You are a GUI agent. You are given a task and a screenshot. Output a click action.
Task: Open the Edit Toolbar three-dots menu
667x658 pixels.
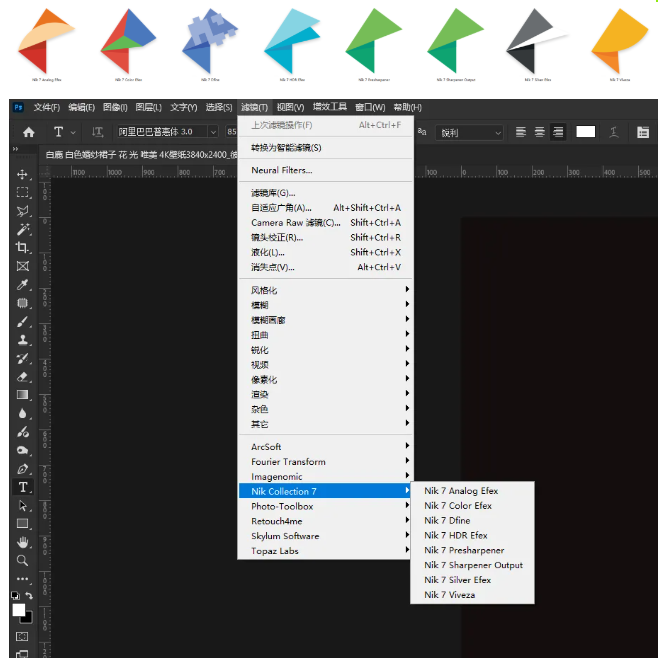[x=23, y=579]
